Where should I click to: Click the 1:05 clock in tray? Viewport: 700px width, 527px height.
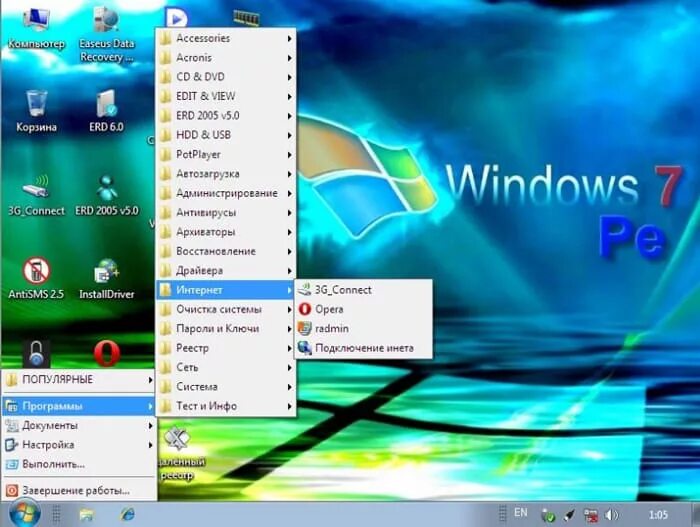click(658, 515)
